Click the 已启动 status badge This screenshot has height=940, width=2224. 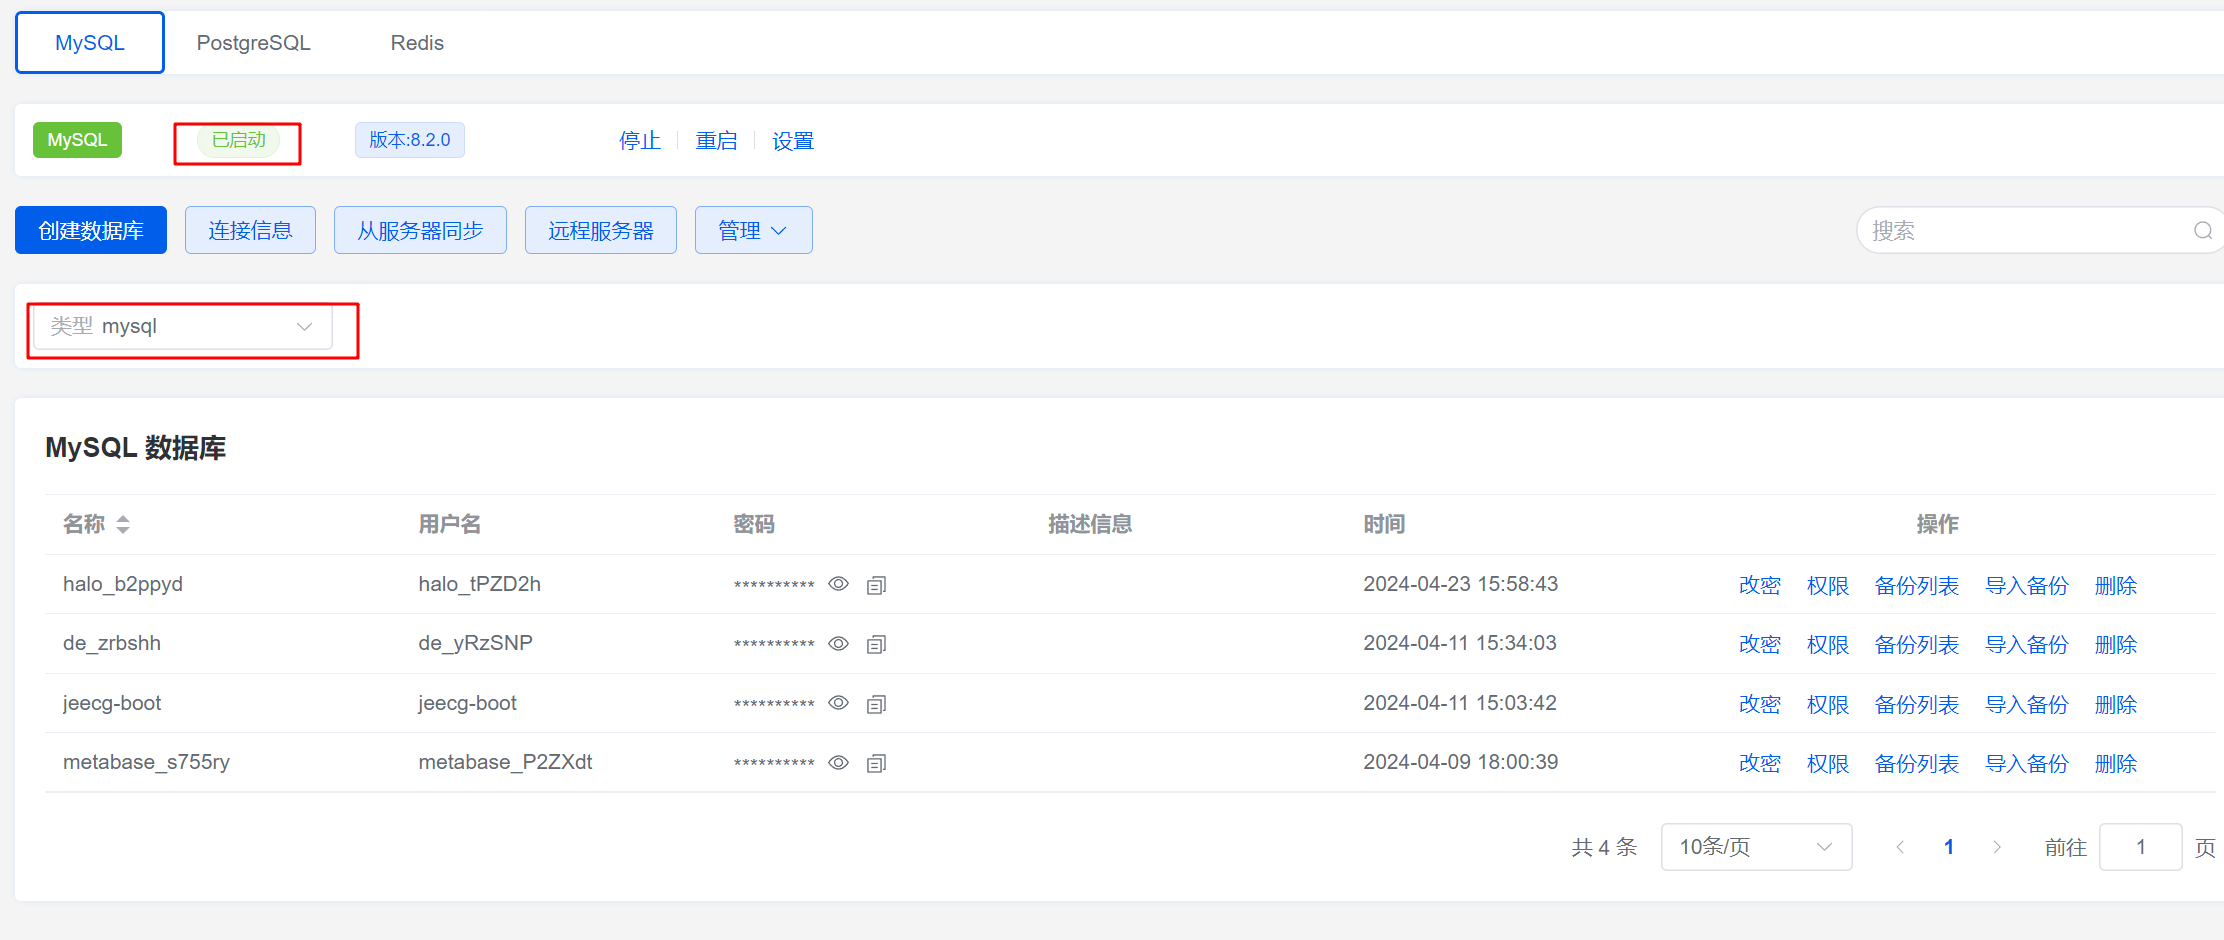click(x=238, y=140)
